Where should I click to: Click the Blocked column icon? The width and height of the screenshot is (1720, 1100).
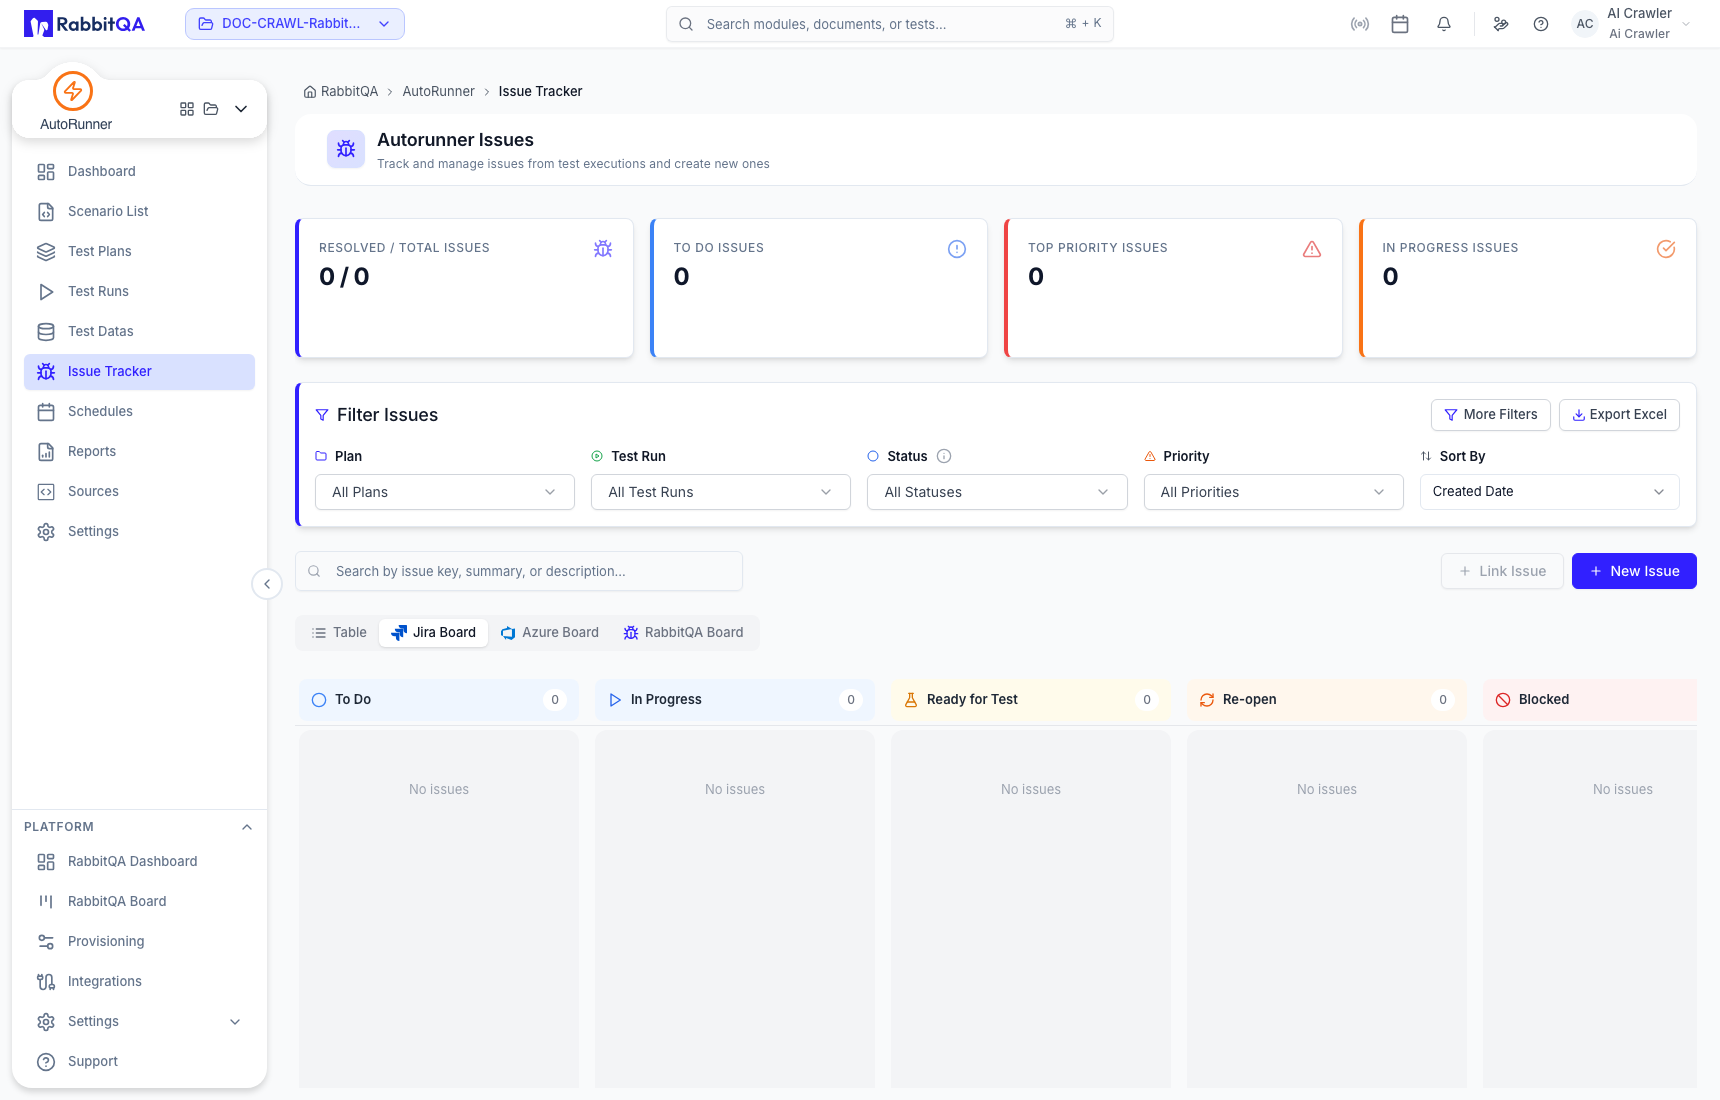pos(1503,700)
